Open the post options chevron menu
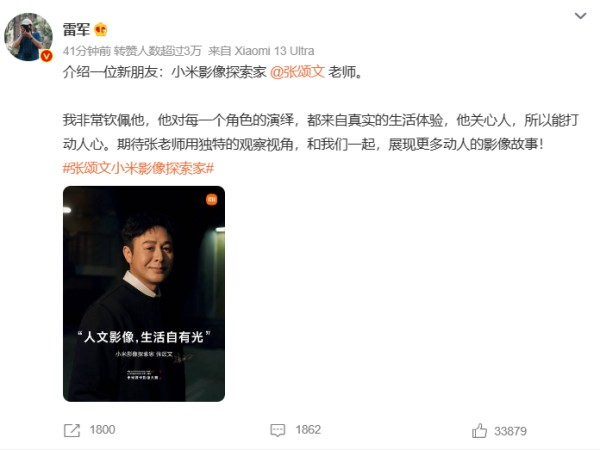 click(x=580, y=16)
